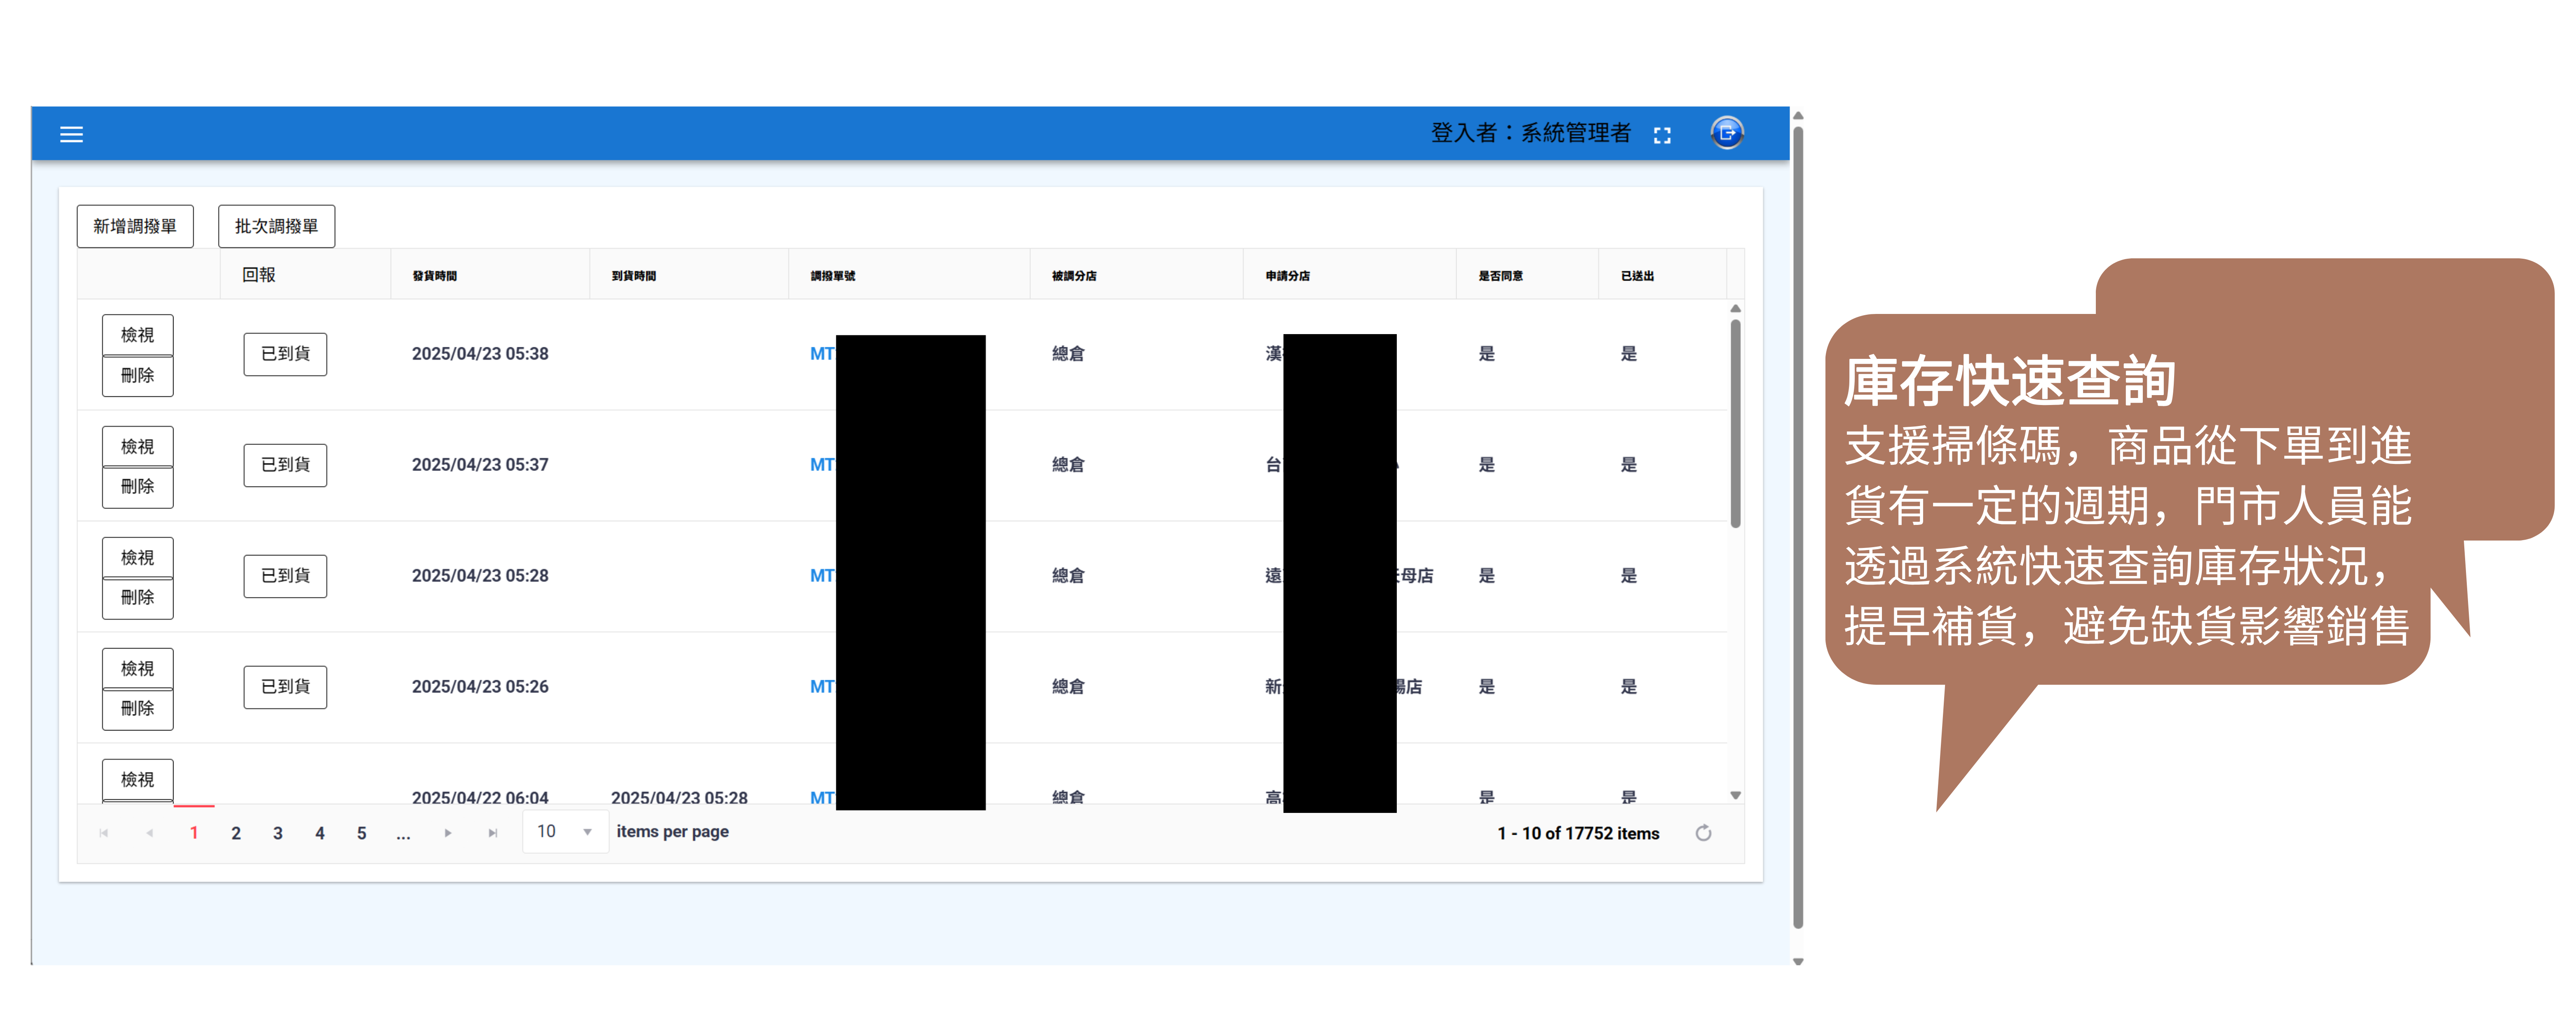Click 刪除 button in second row
The height and width of the screenshot is (1030, 2576).
(x=138, y=487)
